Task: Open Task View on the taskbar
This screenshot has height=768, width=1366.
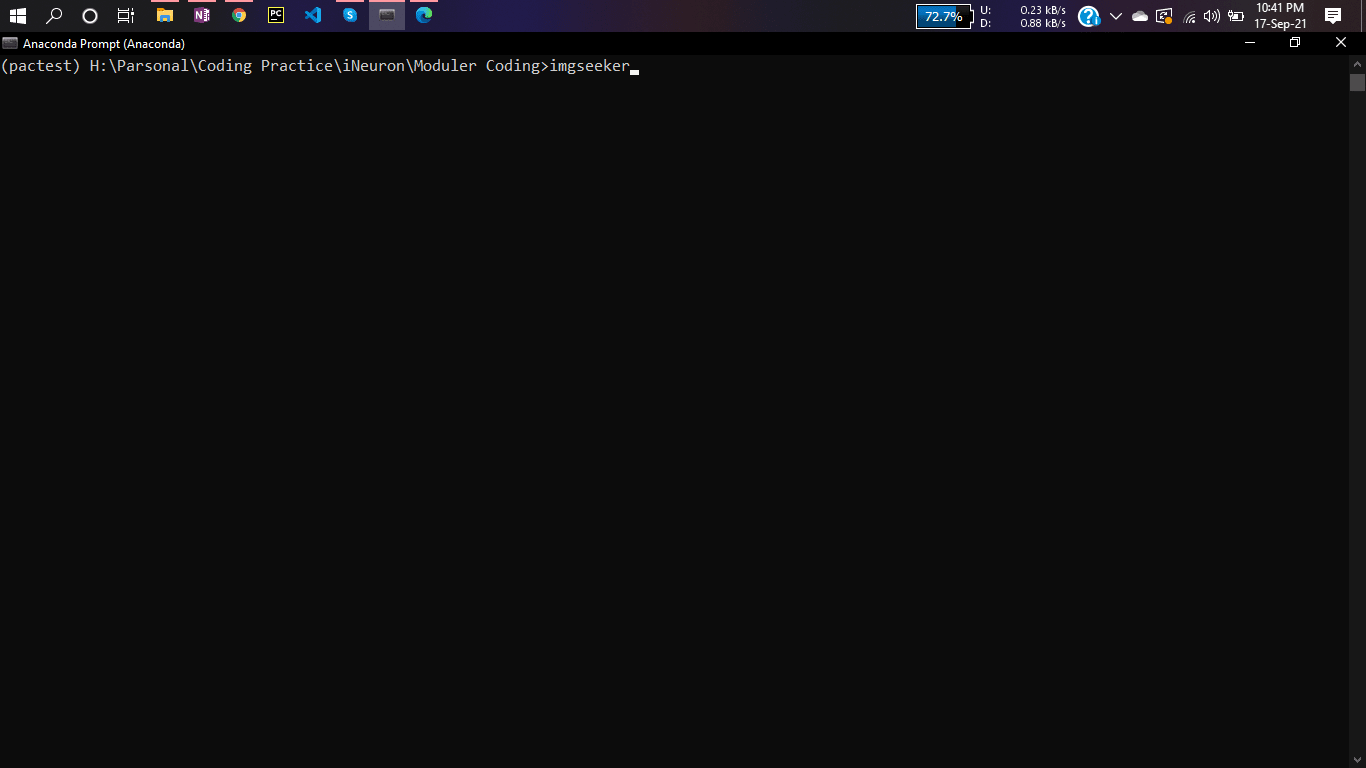Action: [x=126, y=16]
